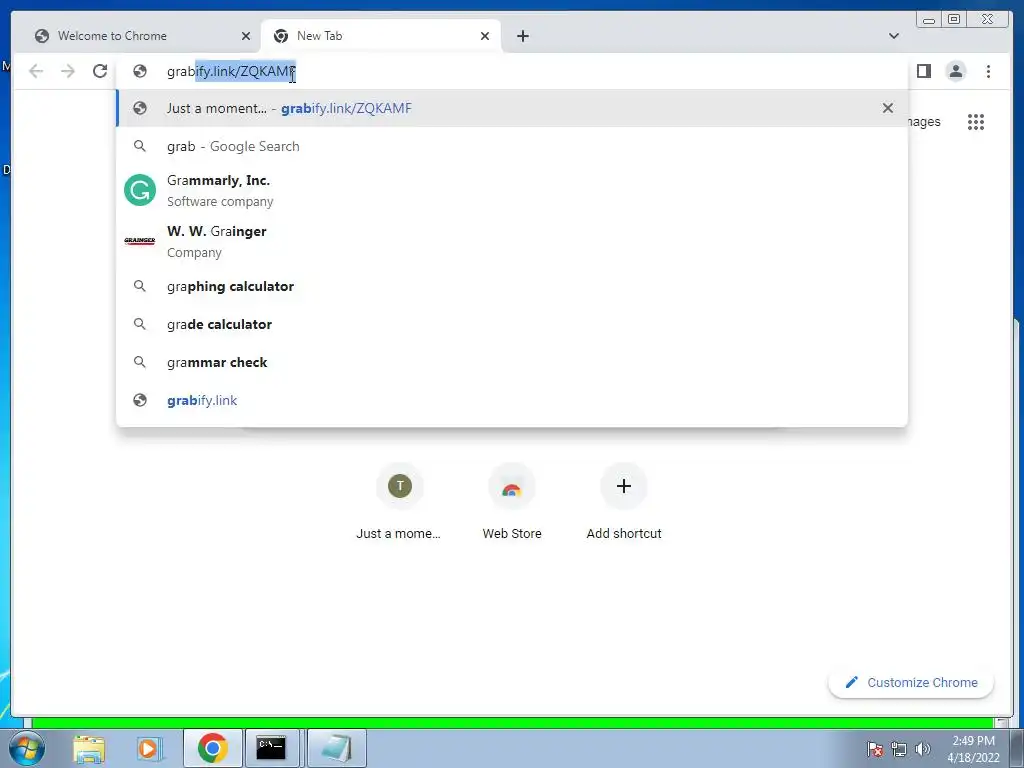The height and width of the screenshot is (768, 1024).
Task: Close the New Tab tab
Action: 485,36
